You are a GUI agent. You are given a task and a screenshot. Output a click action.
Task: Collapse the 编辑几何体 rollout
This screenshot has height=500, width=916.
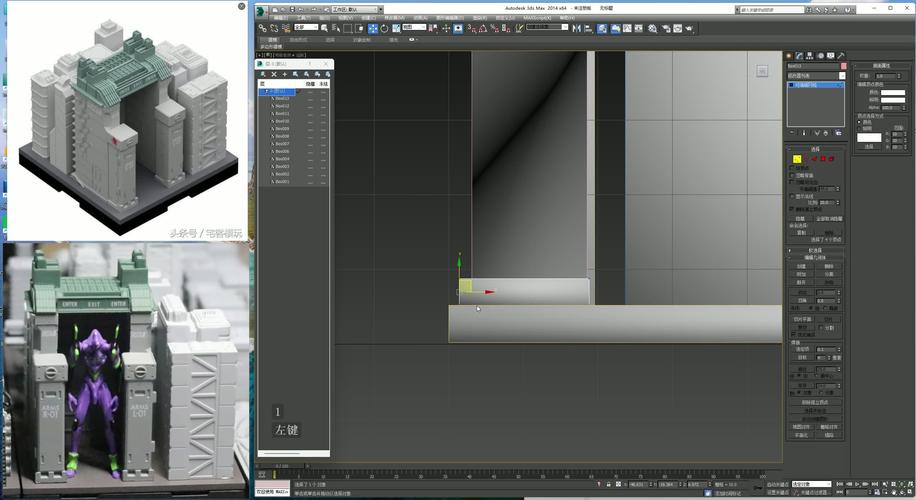click(x=816, y=257)
